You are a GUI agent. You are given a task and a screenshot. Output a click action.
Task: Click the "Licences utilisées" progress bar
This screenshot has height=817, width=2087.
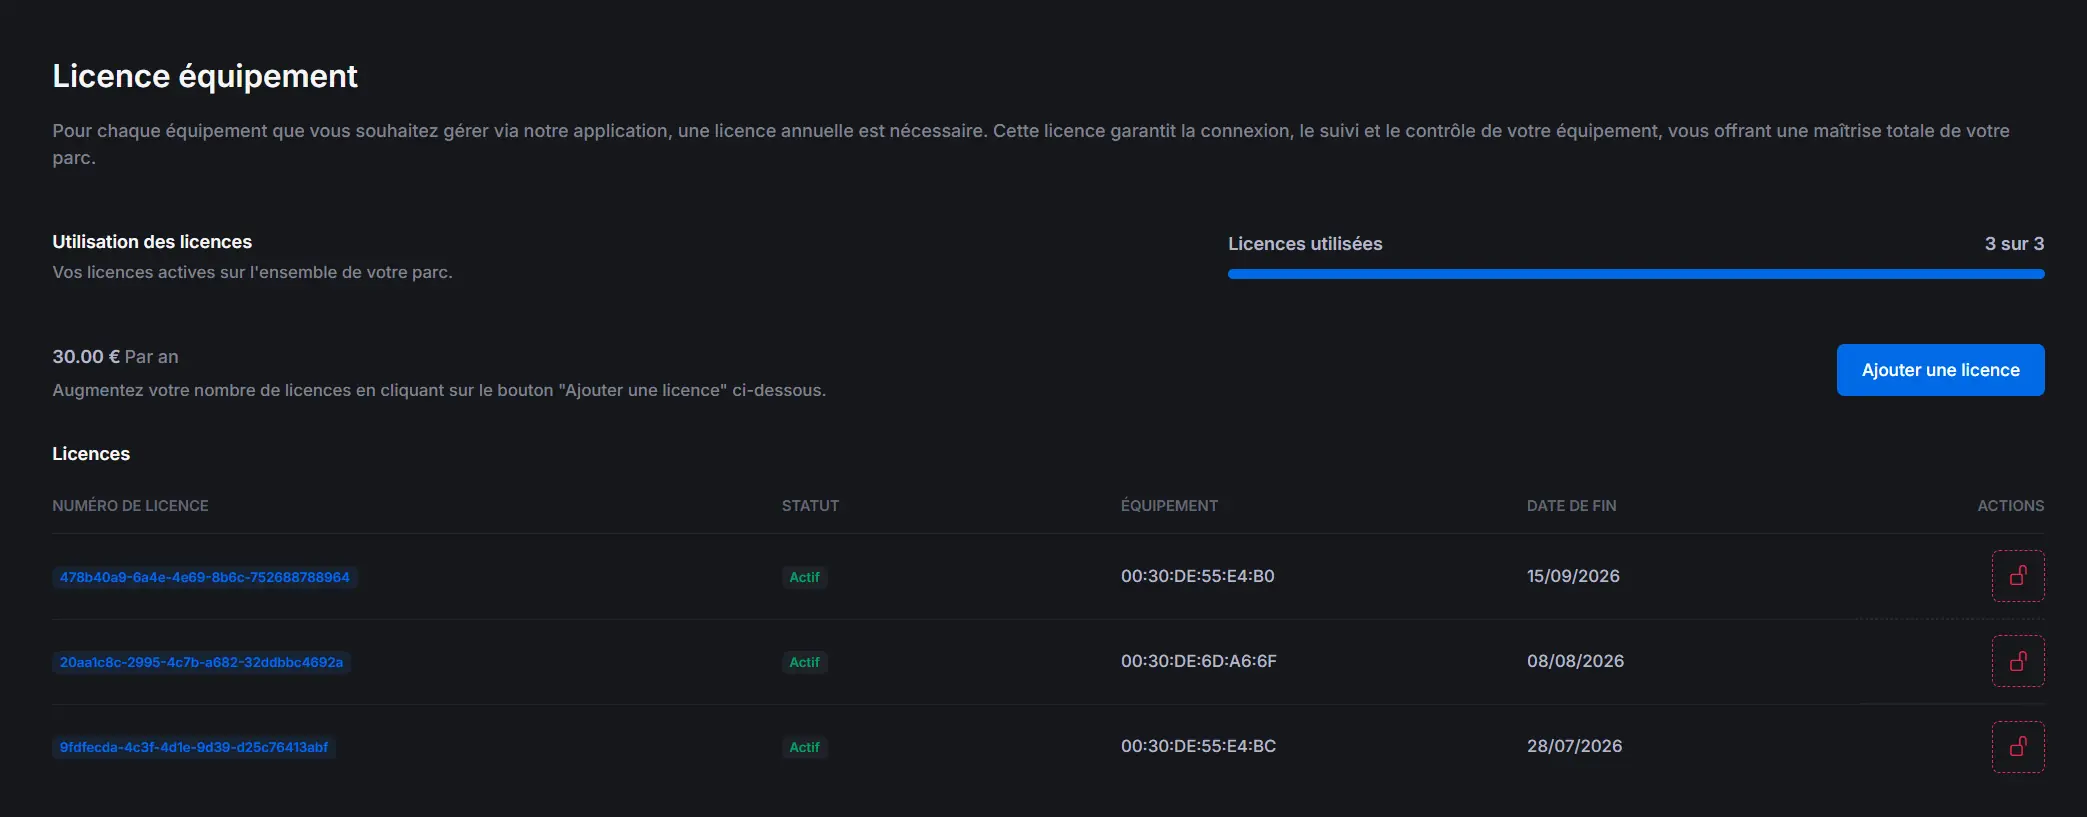point(1635,274)
